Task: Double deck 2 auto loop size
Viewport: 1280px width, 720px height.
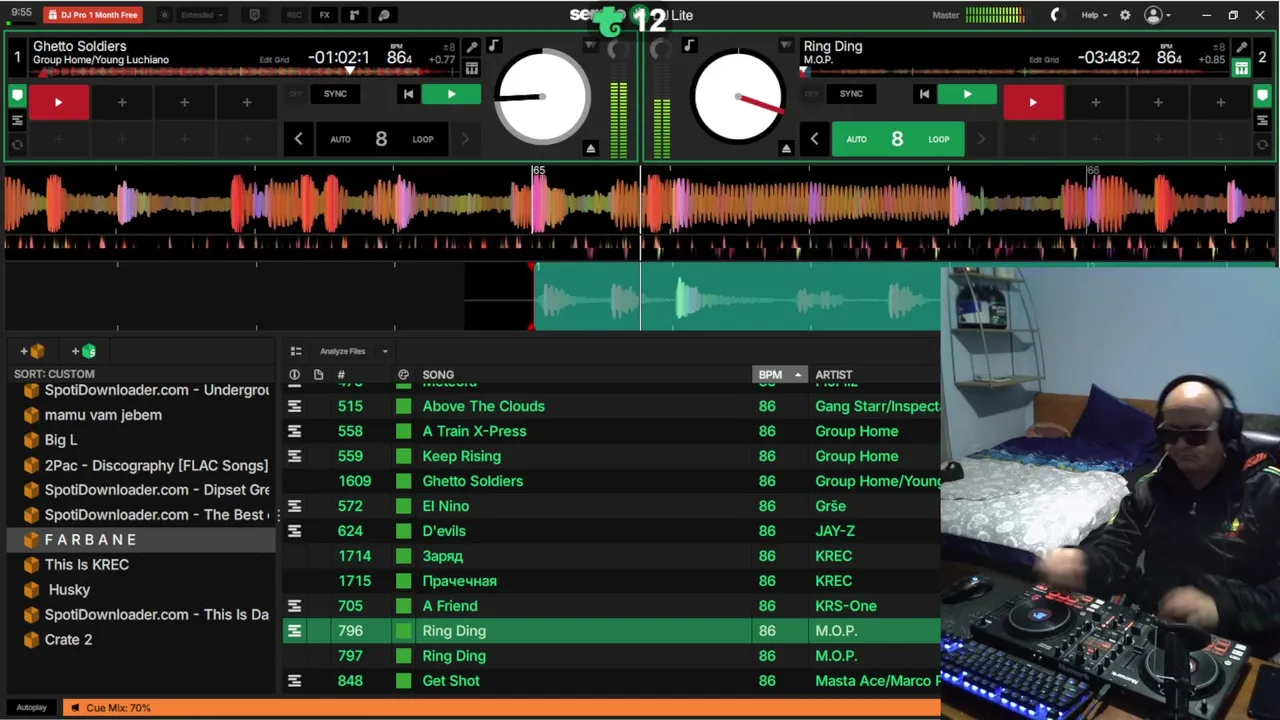Action: point(981,139)
